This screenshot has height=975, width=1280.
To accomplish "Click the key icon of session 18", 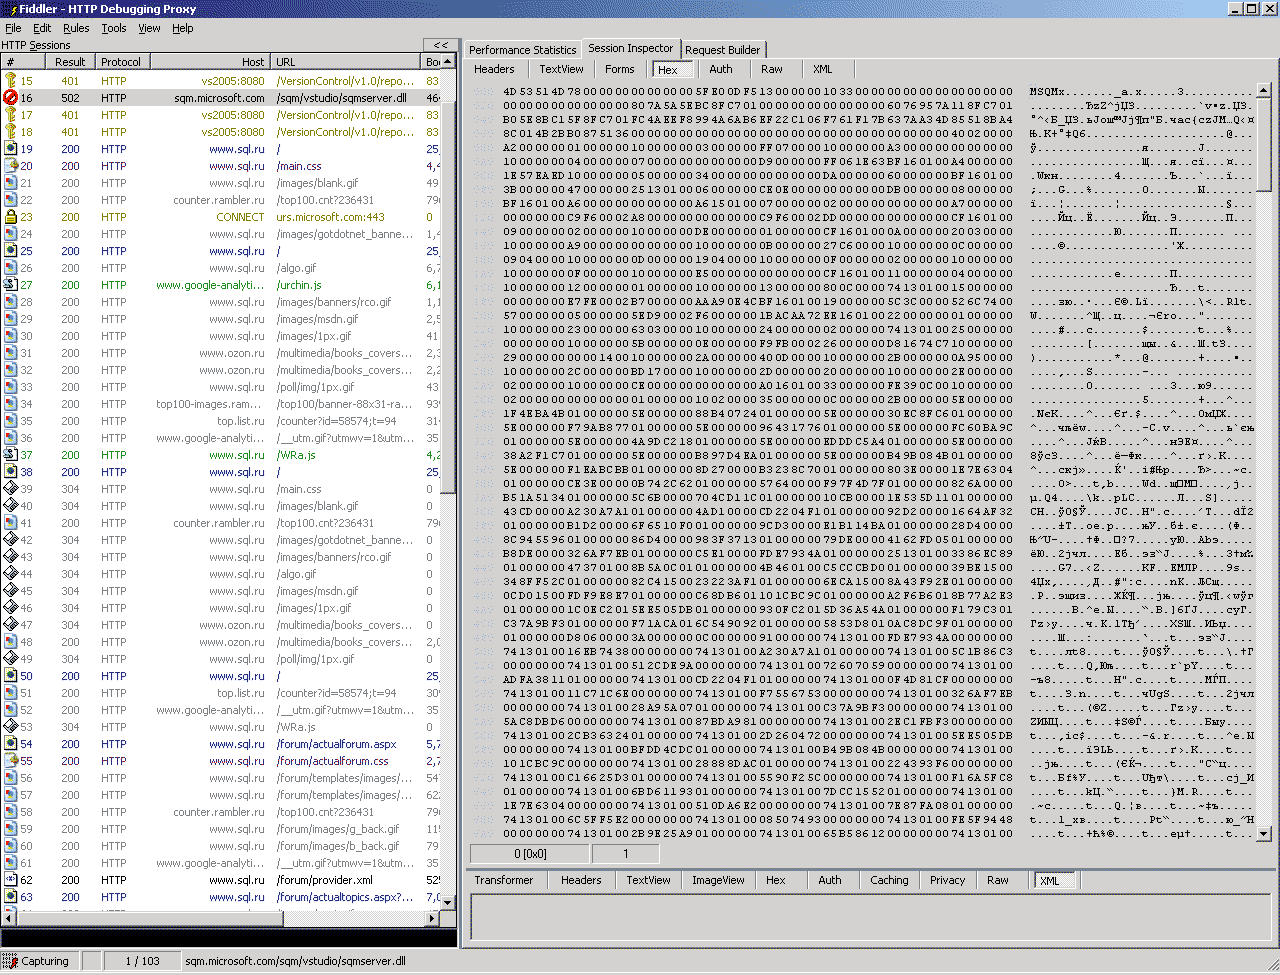I will [11, 132].
